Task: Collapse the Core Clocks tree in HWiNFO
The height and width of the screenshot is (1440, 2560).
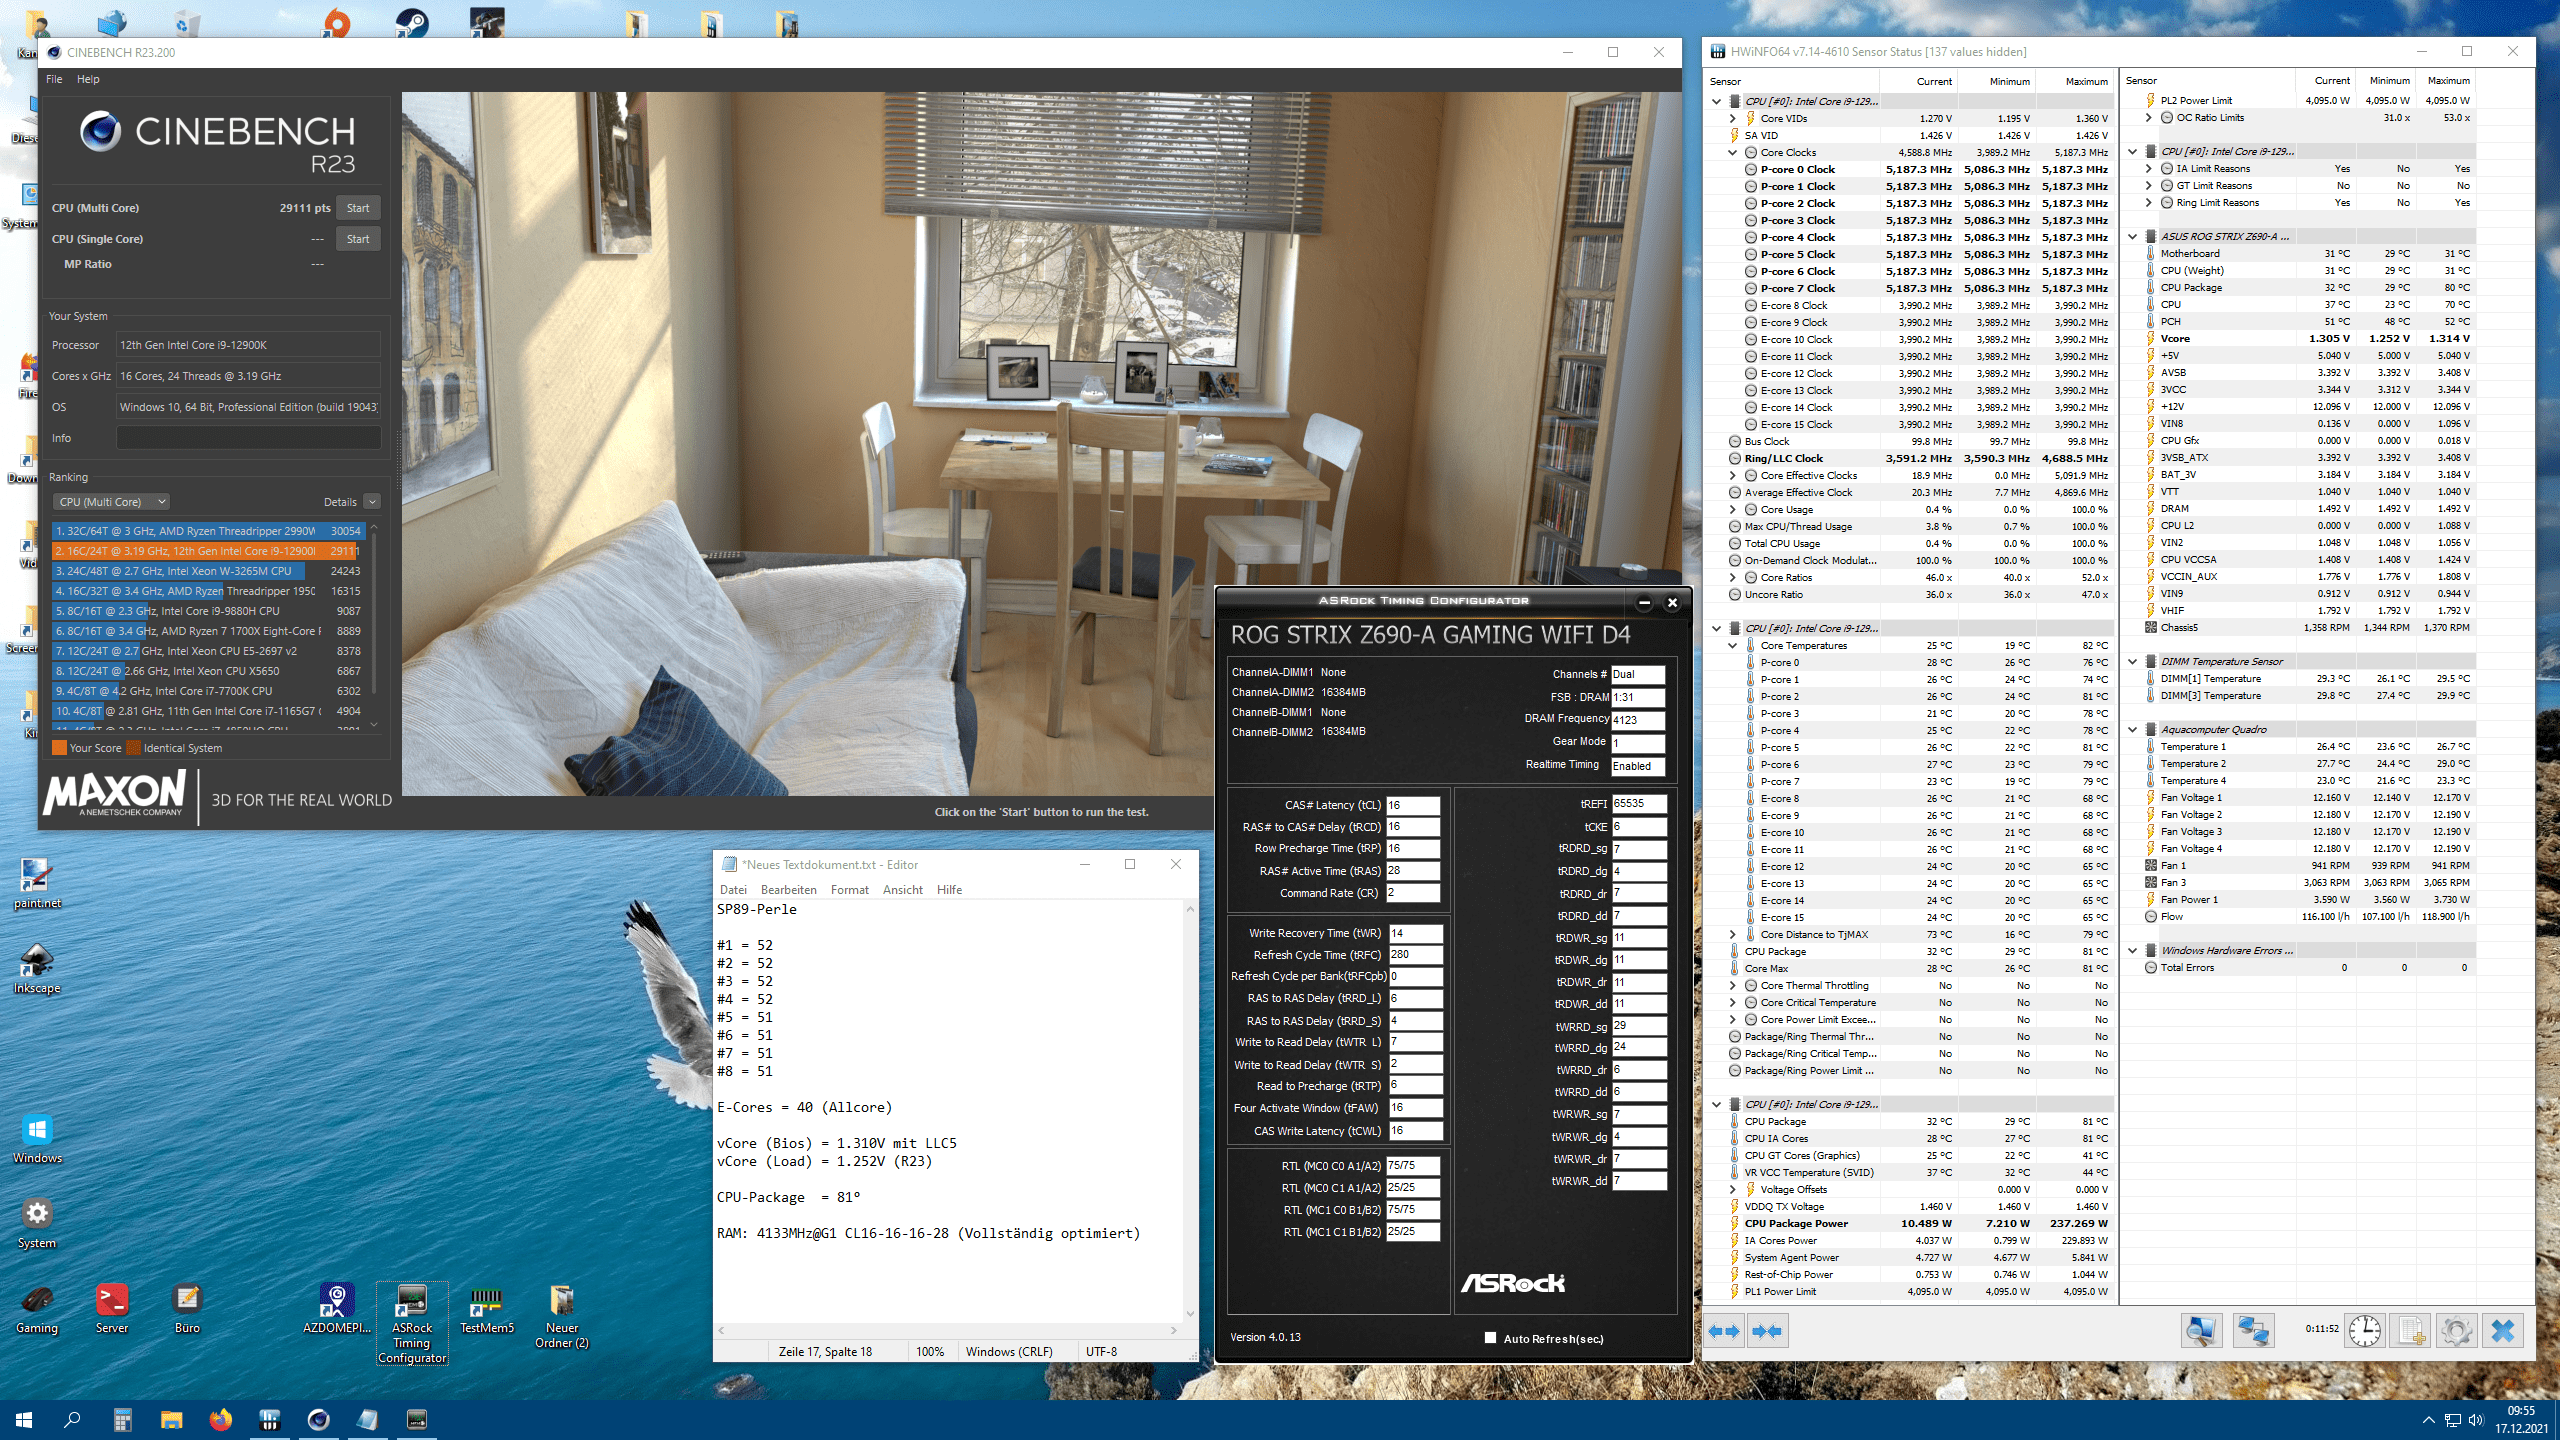Action: 1733,153
